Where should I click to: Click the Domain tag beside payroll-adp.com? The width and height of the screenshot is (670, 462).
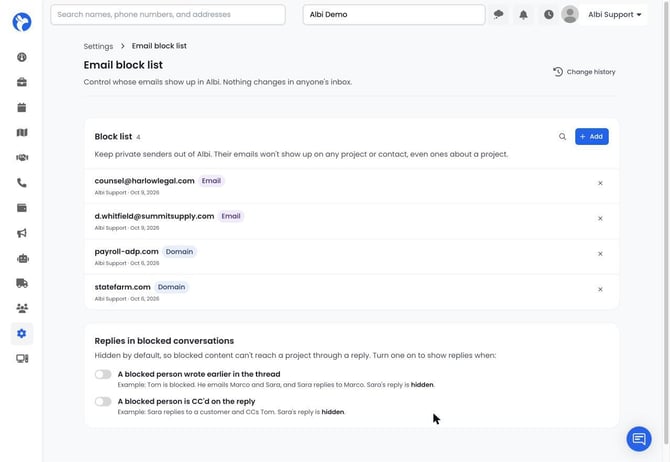[179, 252]
